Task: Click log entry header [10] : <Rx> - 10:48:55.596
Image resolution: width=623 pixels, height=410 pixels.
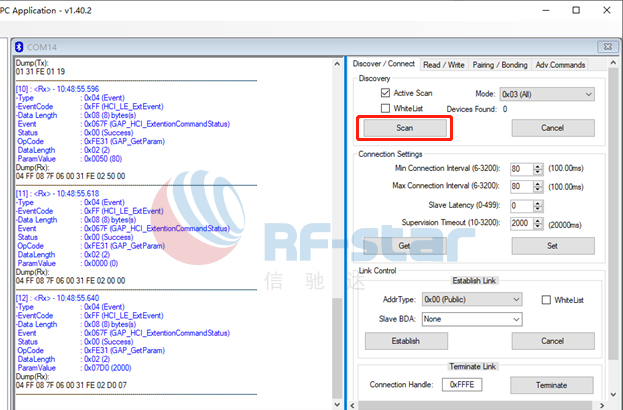Action: 57,89
